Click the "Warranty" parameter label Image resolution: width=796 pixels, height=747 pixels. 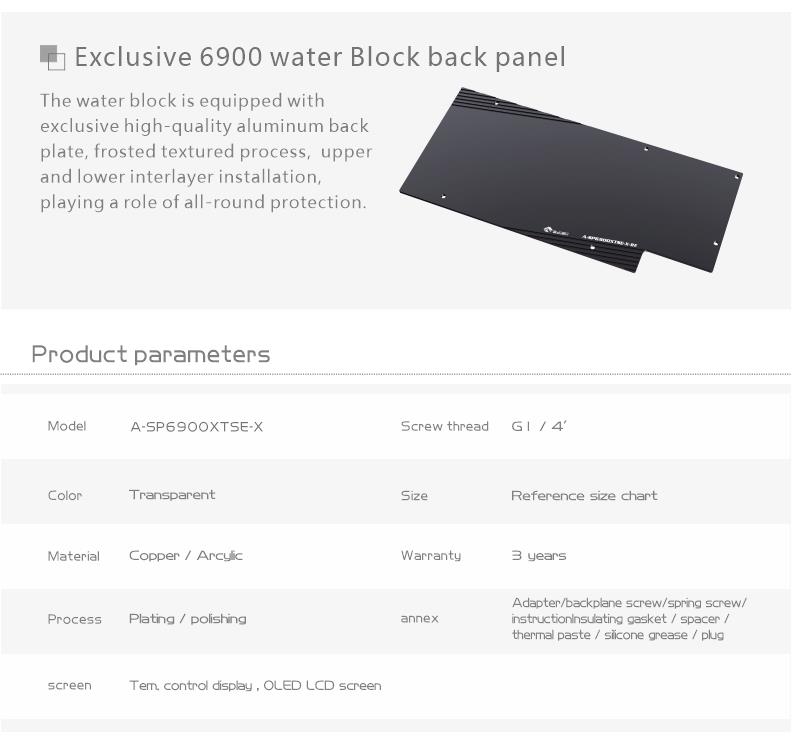(x=431, y=556)
